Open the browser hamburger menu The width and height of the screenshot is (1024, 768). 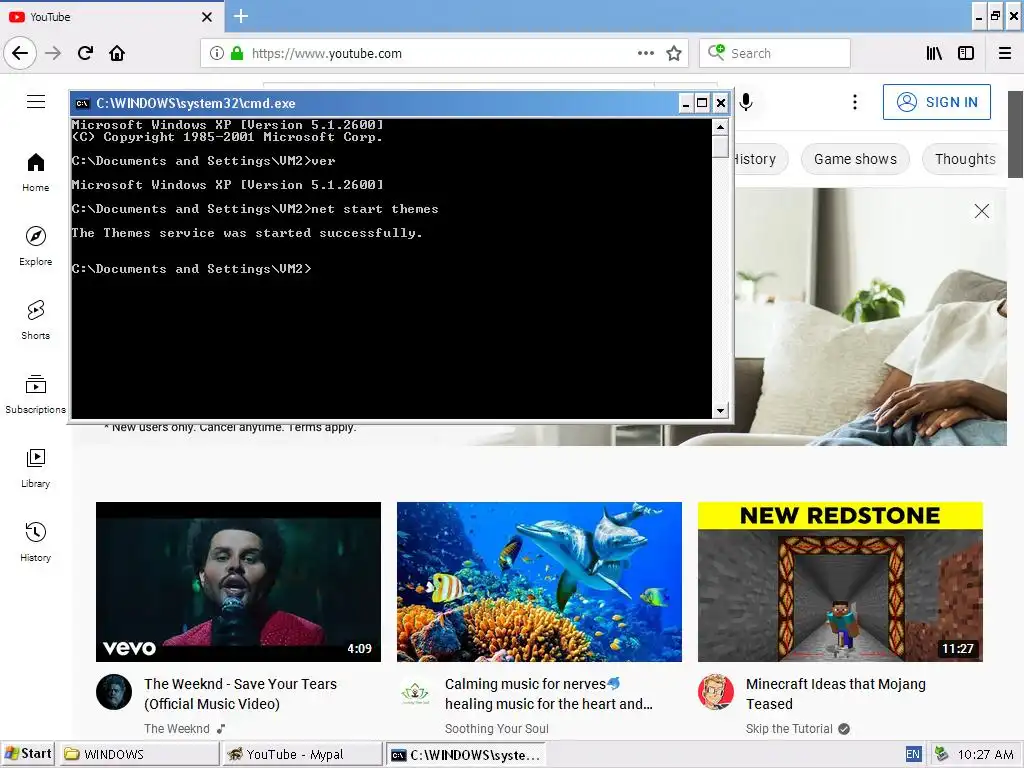click(1005, 53)
